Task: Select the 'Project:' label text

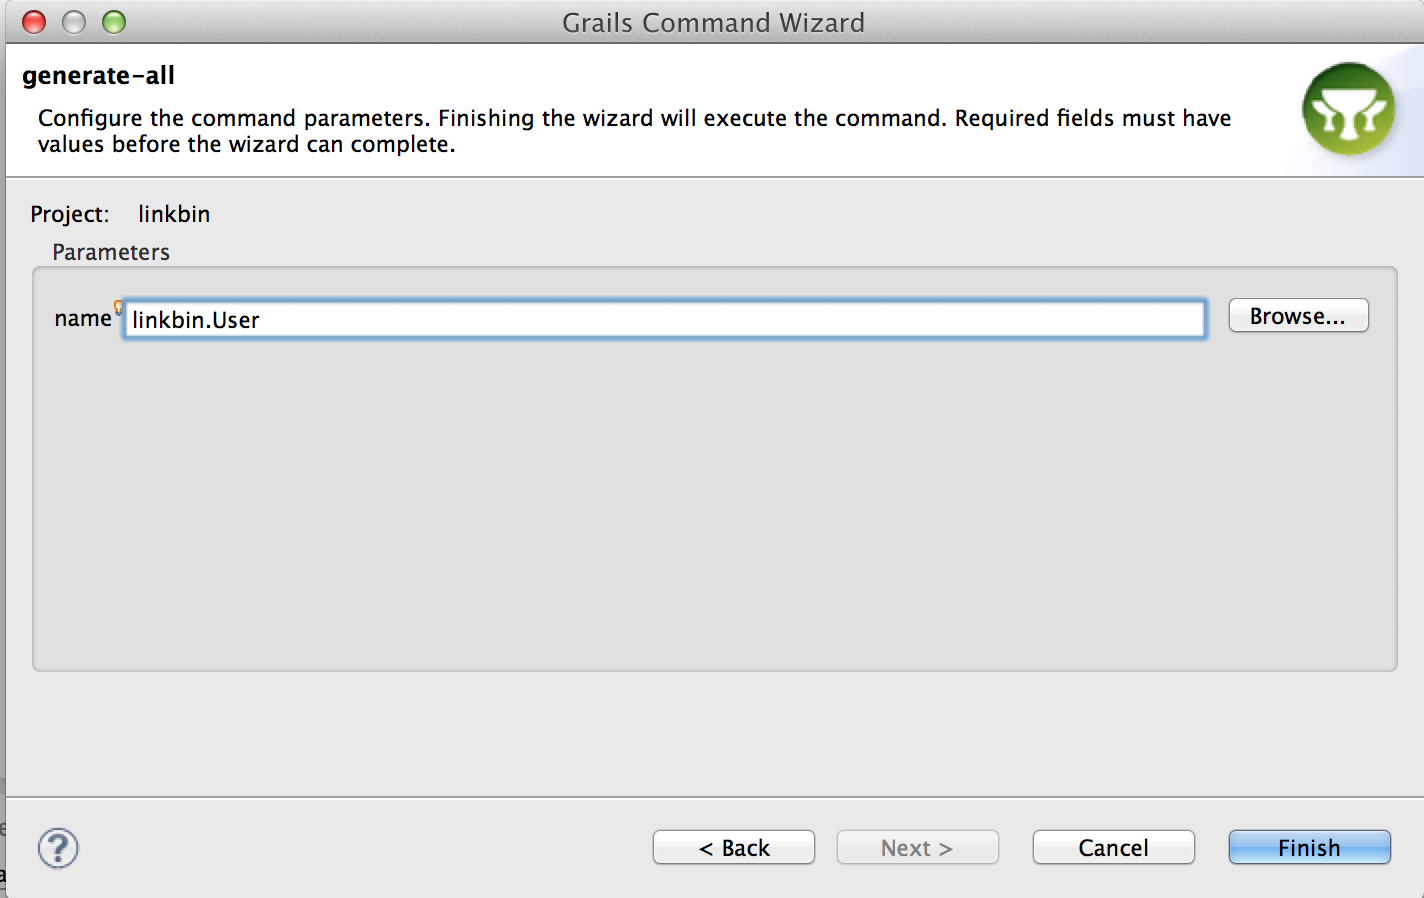Action: [70, 214]
